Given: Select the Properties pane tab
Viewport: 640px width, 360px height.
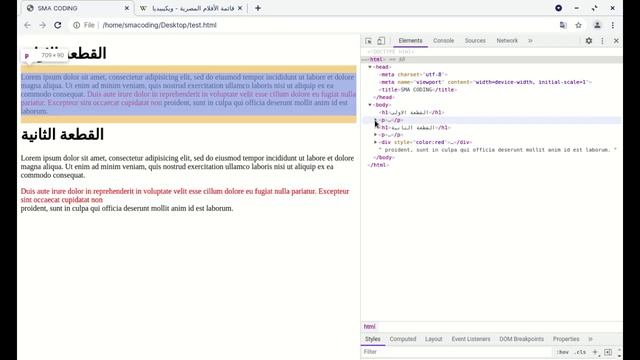Looking at the screenshot, I should point(566,339).
